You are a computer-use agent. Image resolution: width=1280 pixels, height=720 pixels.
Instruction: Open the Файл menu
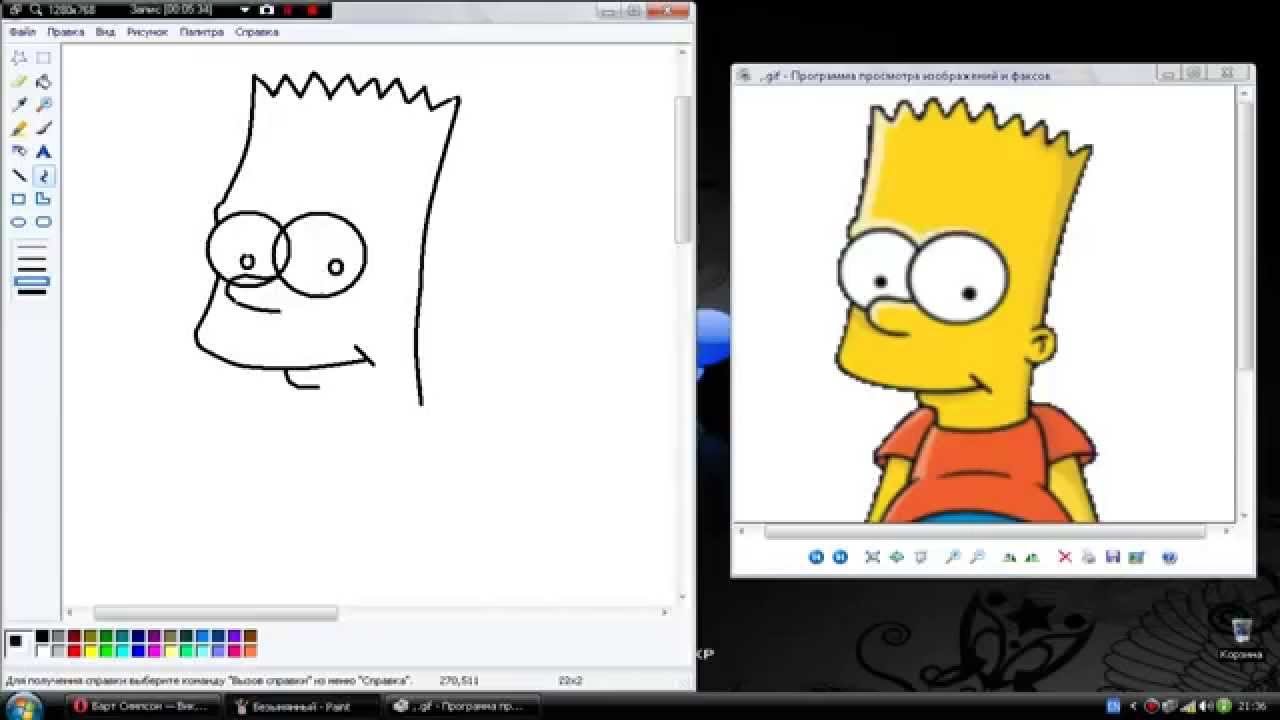(22, 32)
